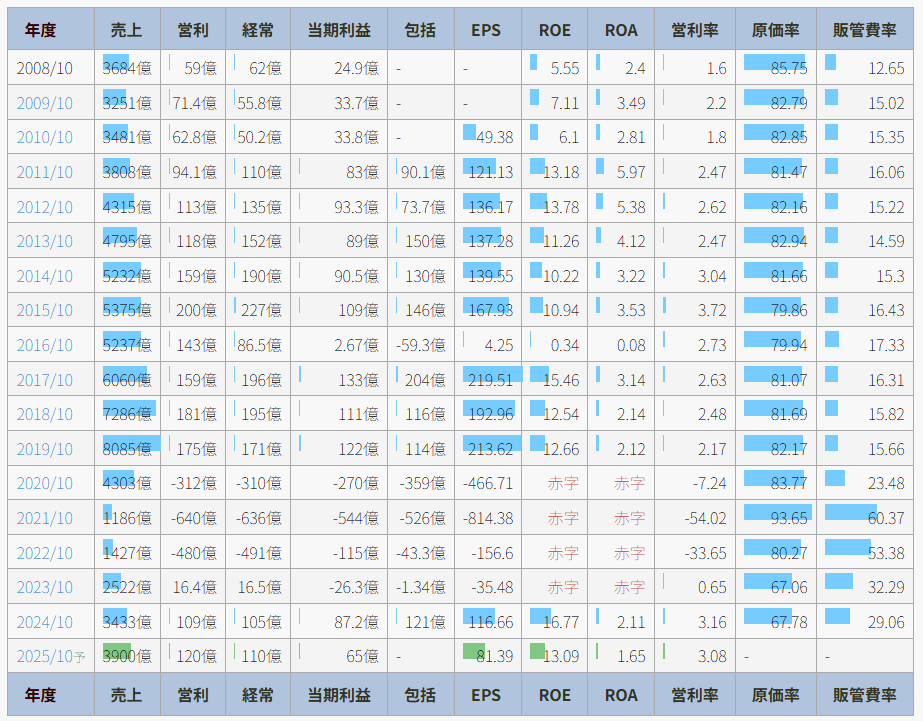Select the ROE header in top row
The image size is (923, 721).
click(554, 30)
